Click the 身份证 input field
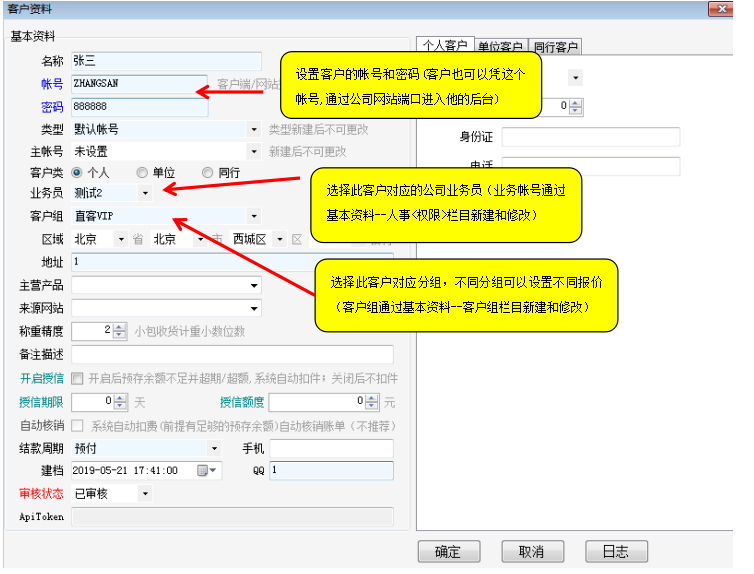This screenshot has width=754, height=574. (590, 137)
